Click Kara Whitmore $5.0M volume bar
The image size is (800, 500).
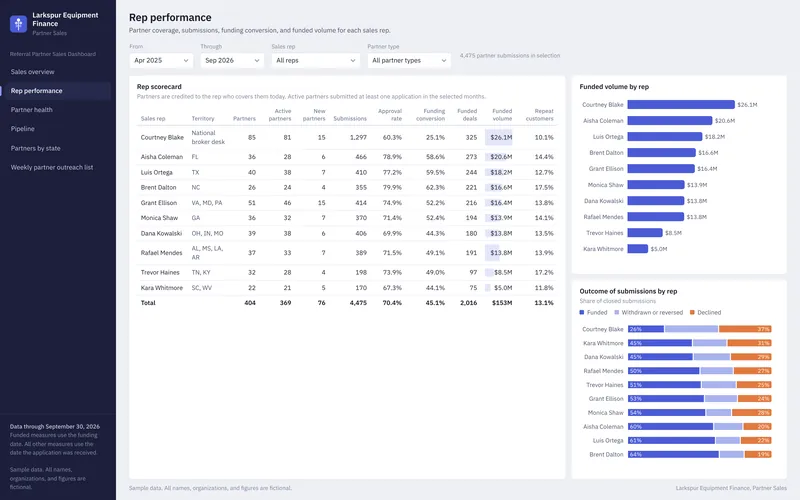(x=638, y=249)
